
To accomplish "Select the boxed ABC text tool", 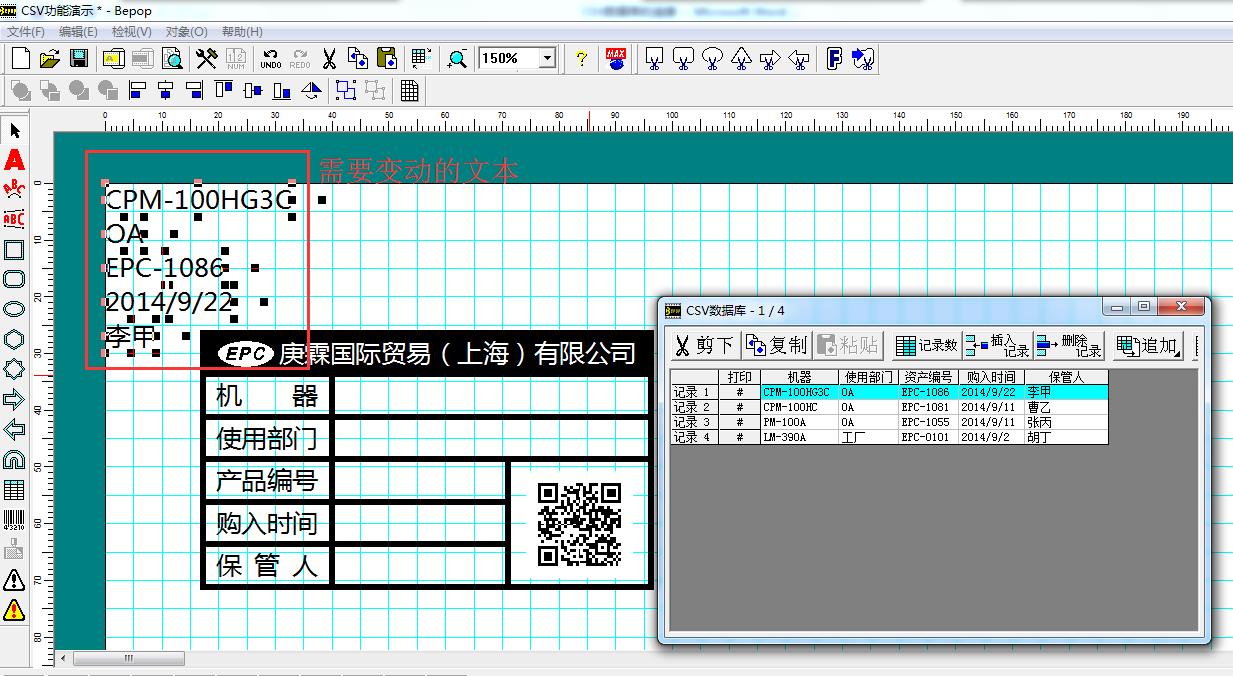I will (x=14, y=219).
